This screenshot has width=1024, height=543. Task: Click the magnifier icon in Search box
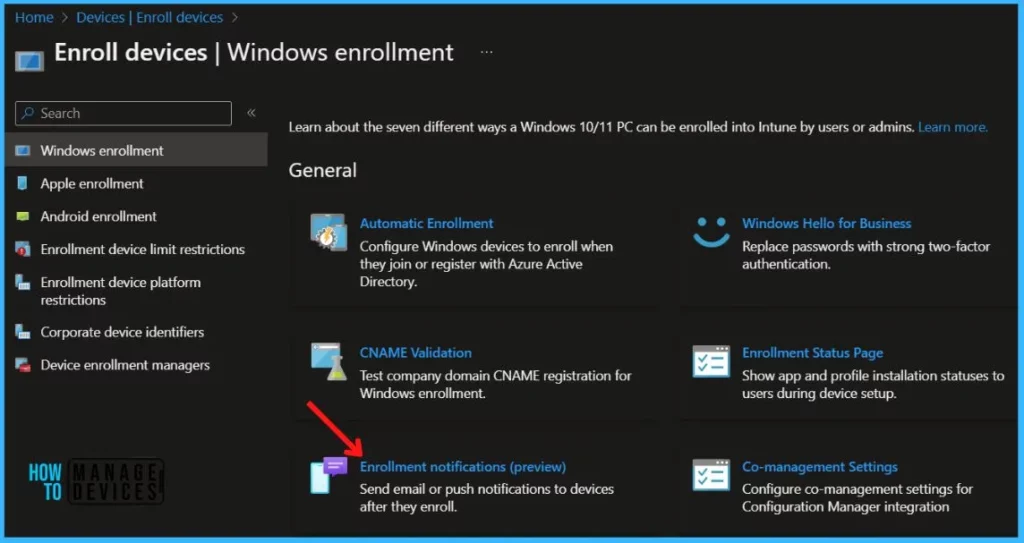27,113
